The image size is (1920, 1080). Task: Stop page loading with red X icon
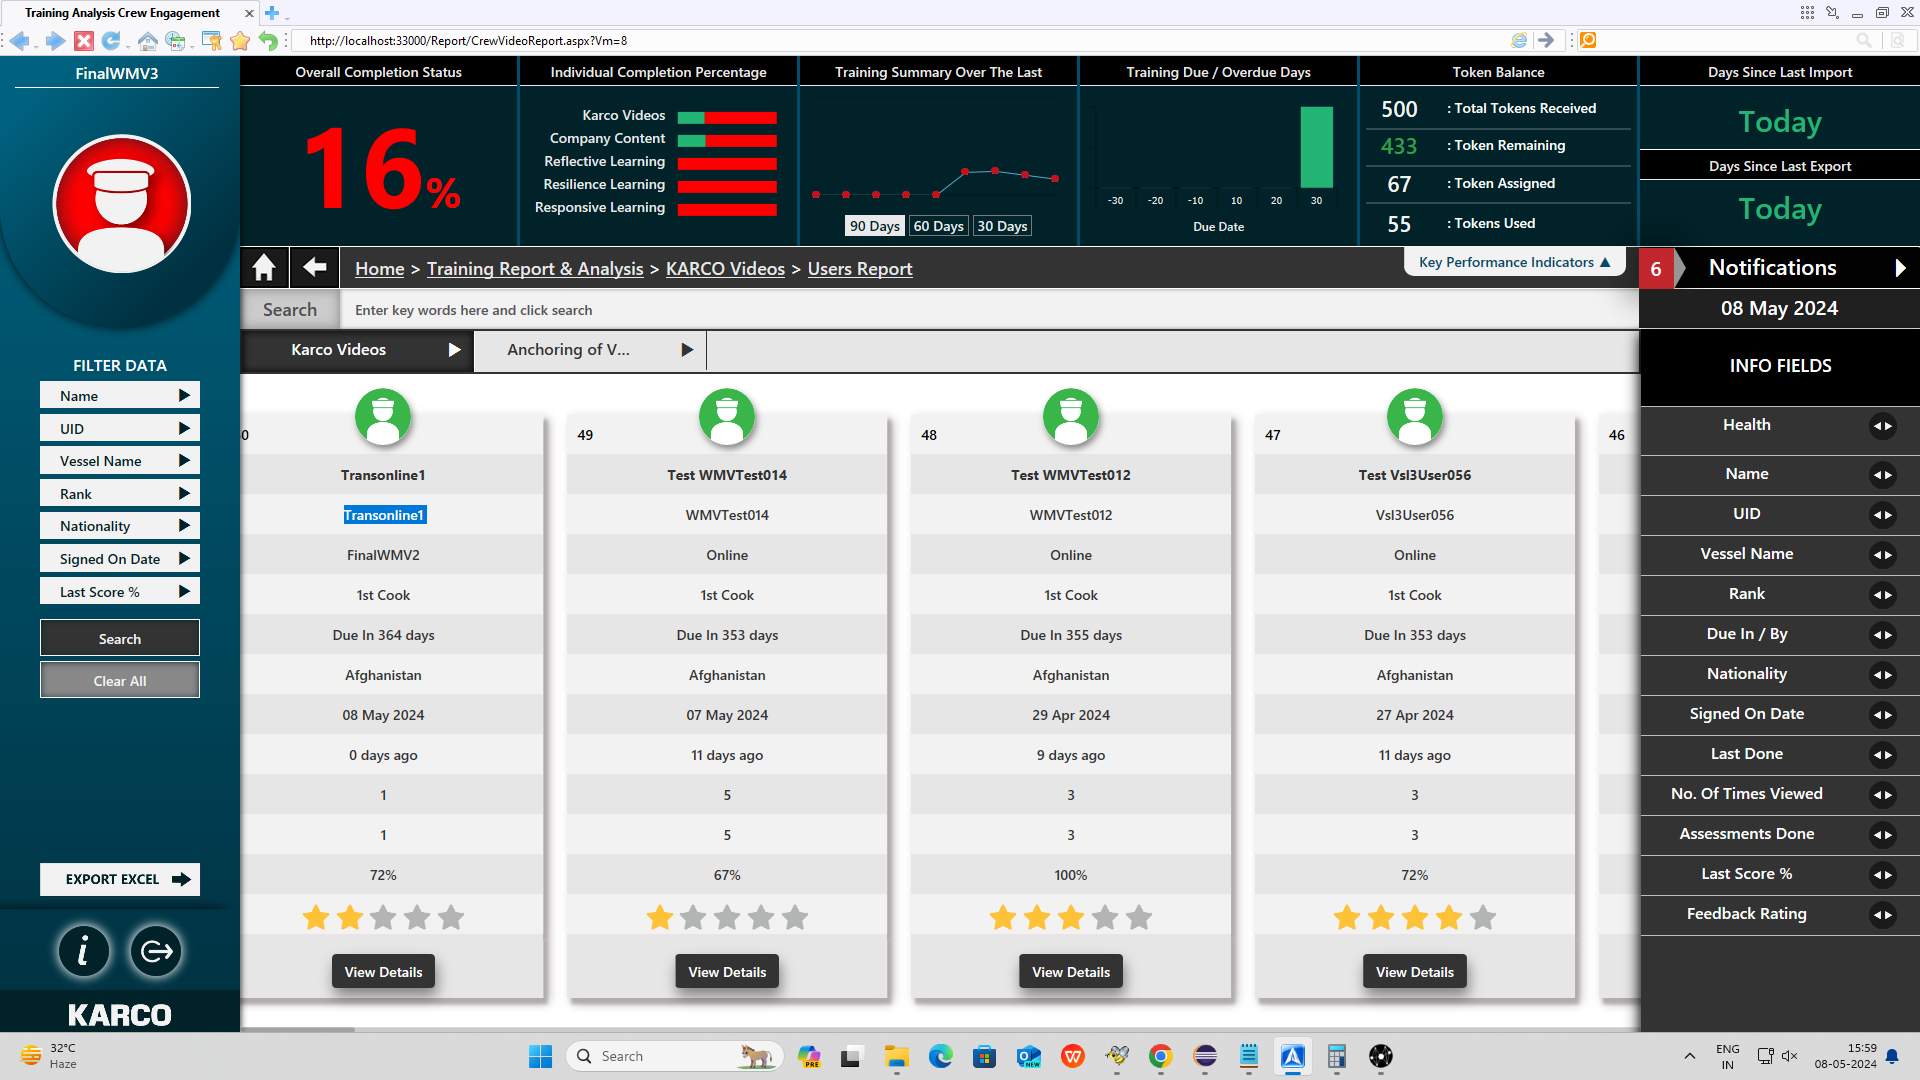coord(84,40)
